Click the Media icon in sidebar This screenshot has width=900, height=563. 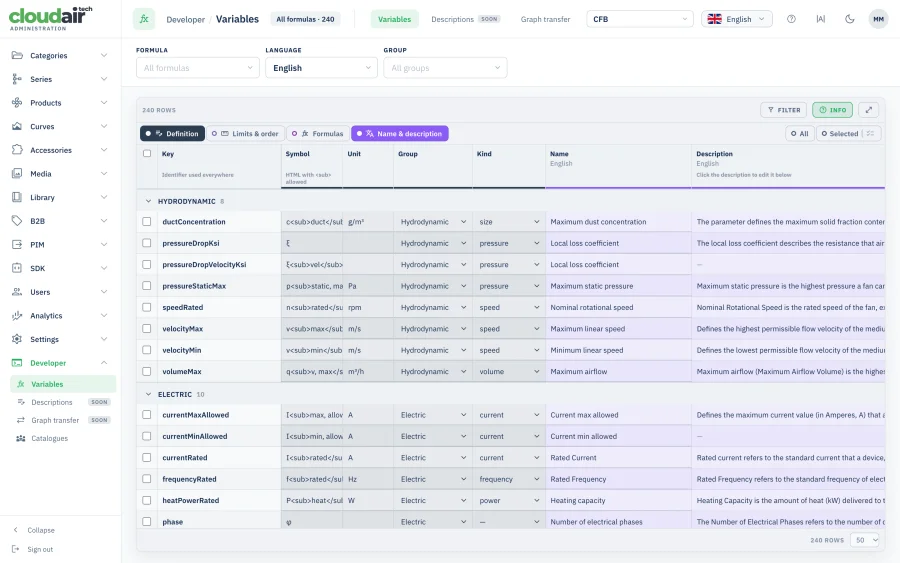(17, 173)
